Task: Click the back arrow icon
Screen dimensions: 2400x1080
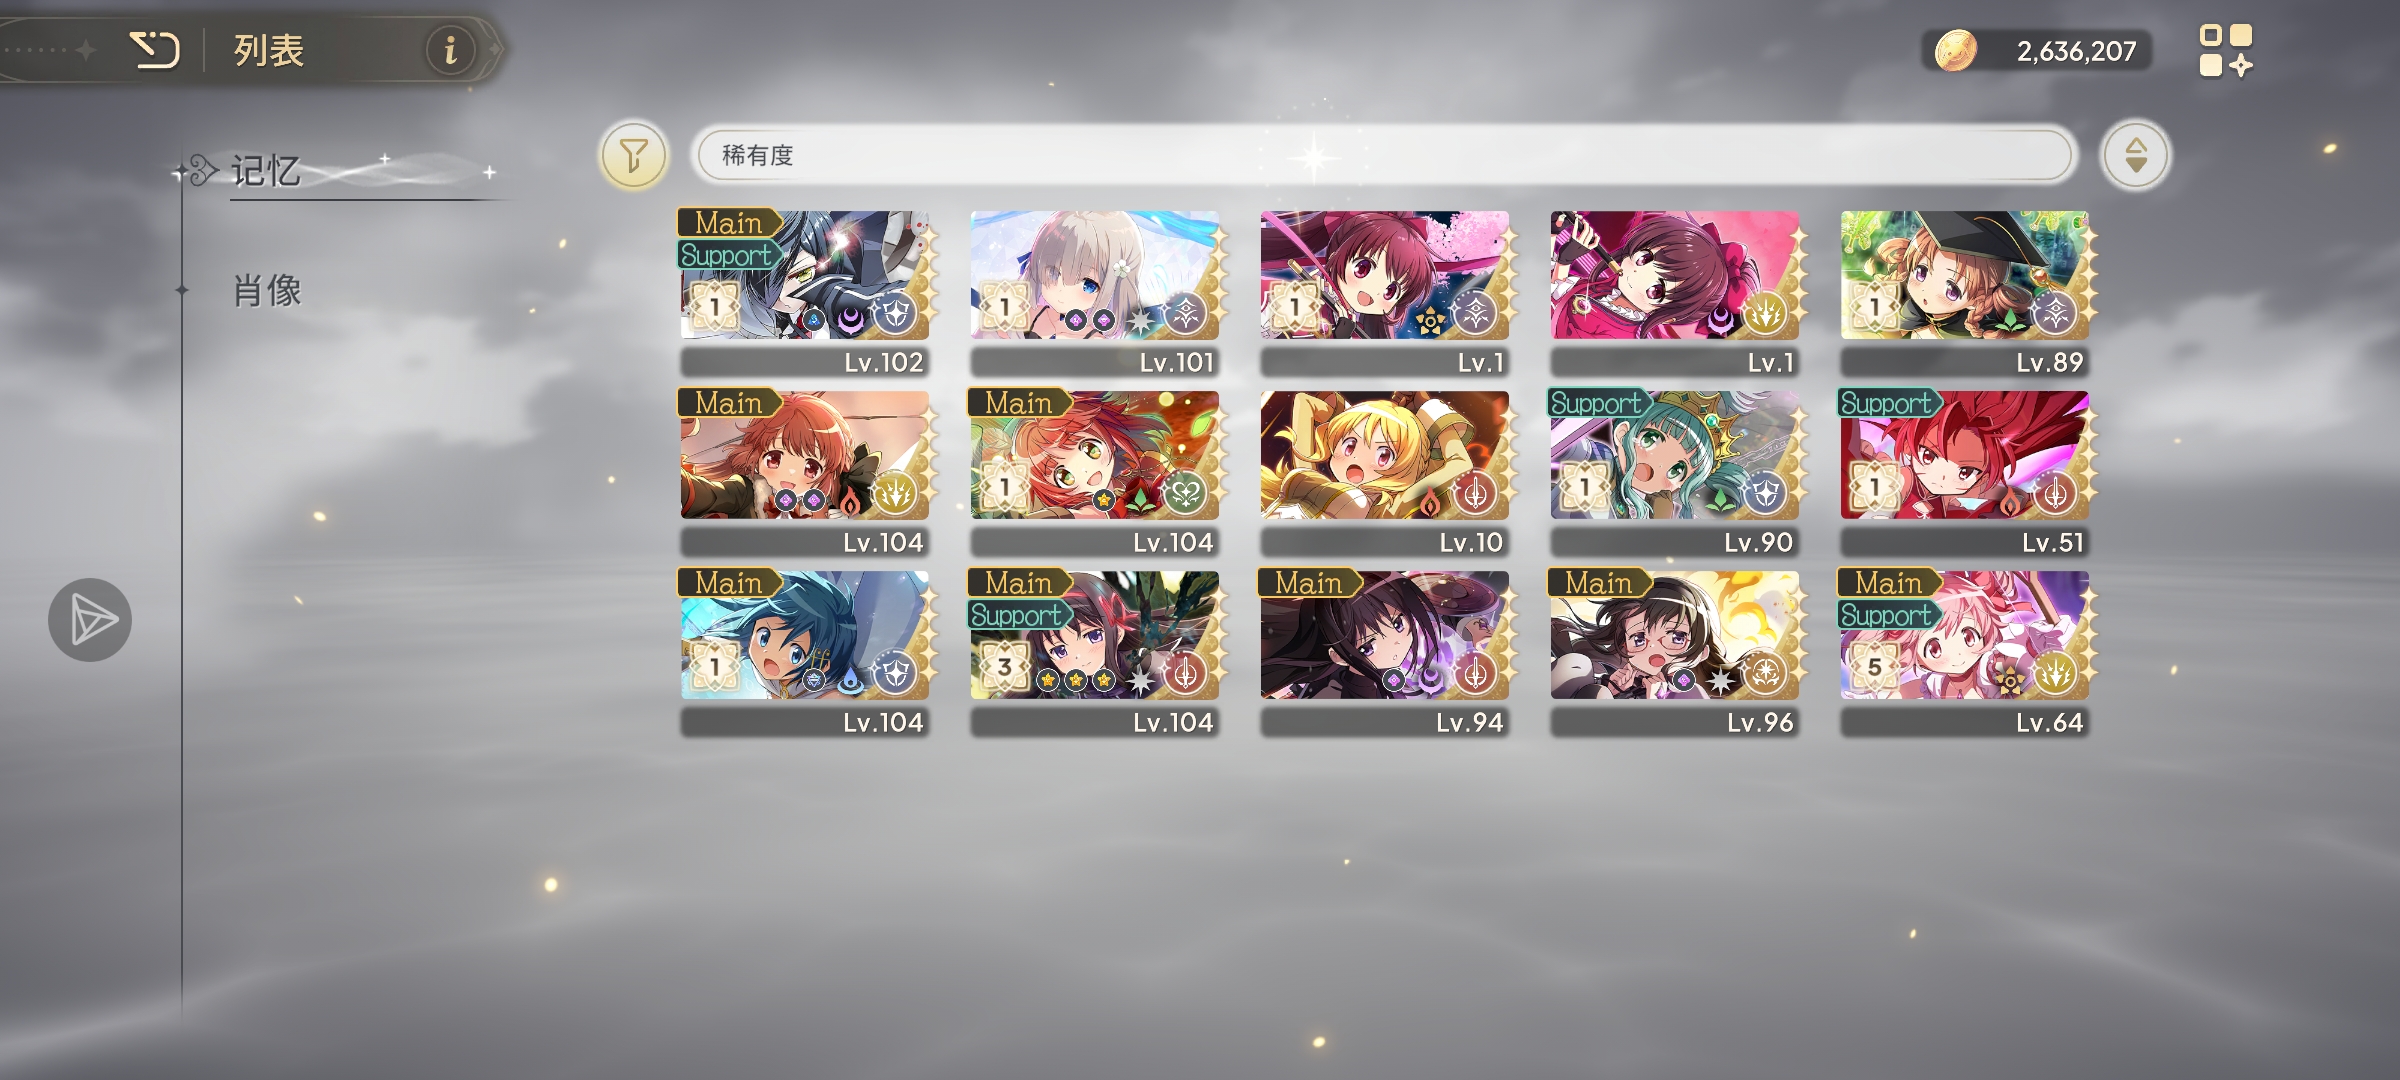Action: [x=155, y=49]
